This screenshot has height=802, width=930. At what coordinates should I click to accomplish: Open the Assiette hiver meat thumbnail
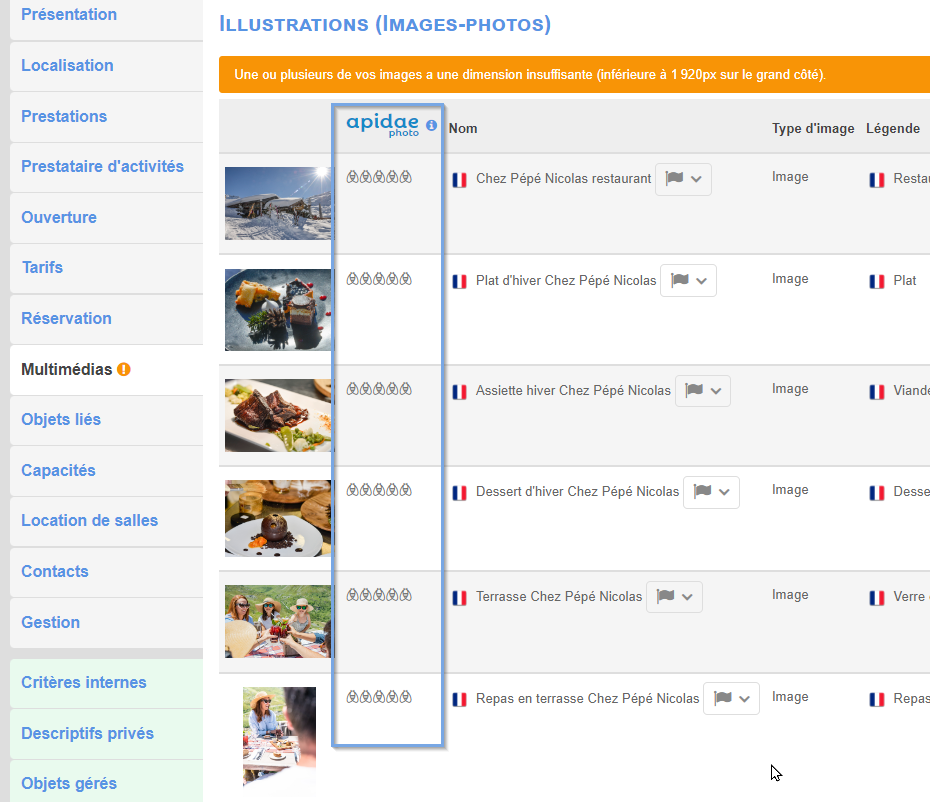click(x=278, y=415)
